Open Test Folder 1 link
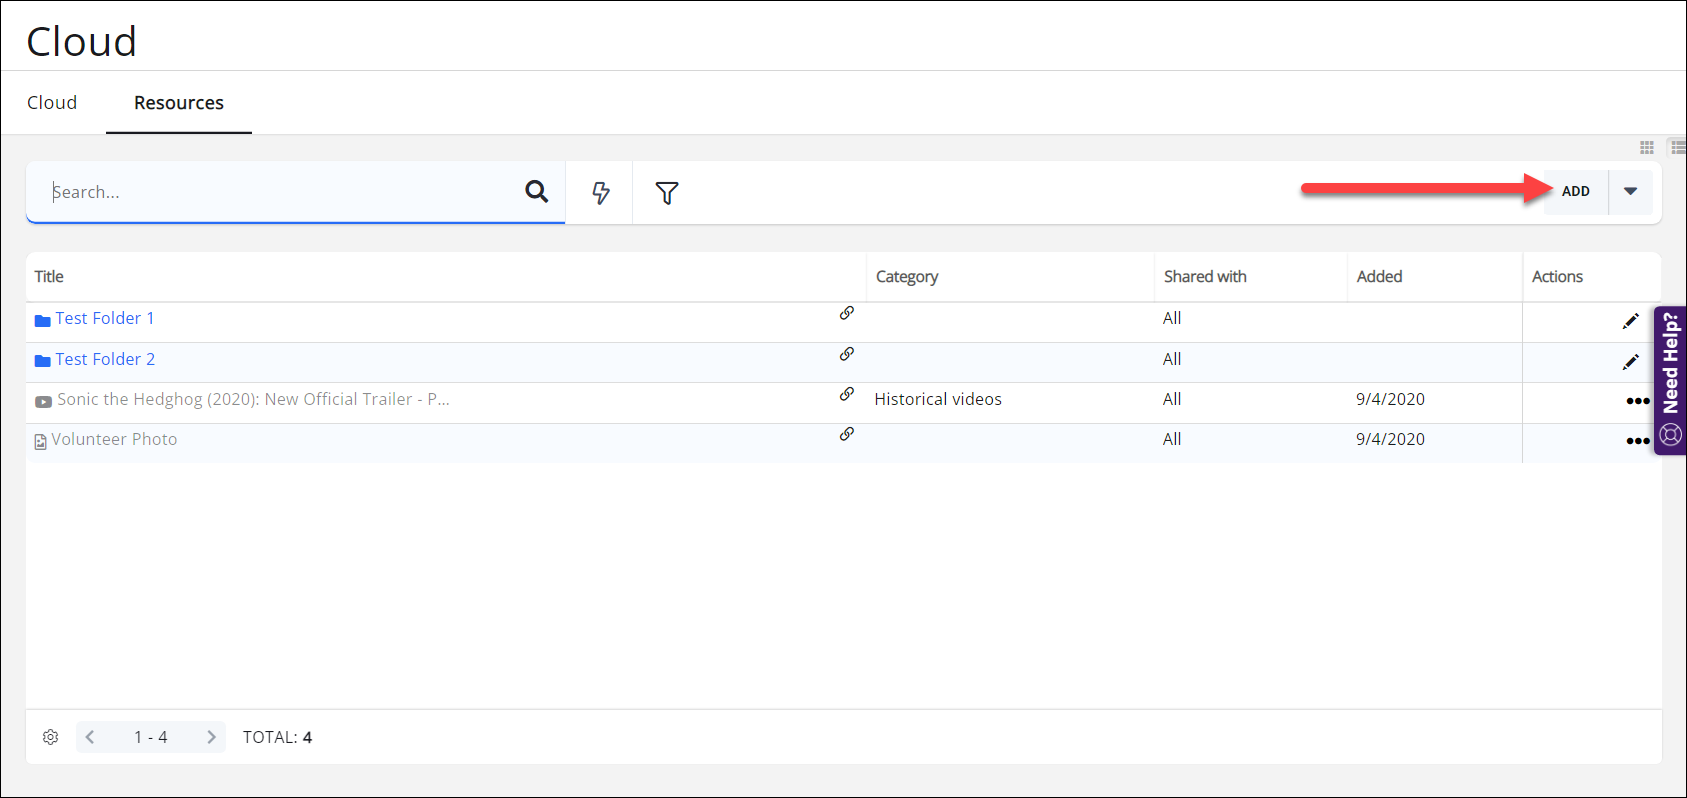The height and width of the screenshot is (798, 1687). tap(105, 318)
